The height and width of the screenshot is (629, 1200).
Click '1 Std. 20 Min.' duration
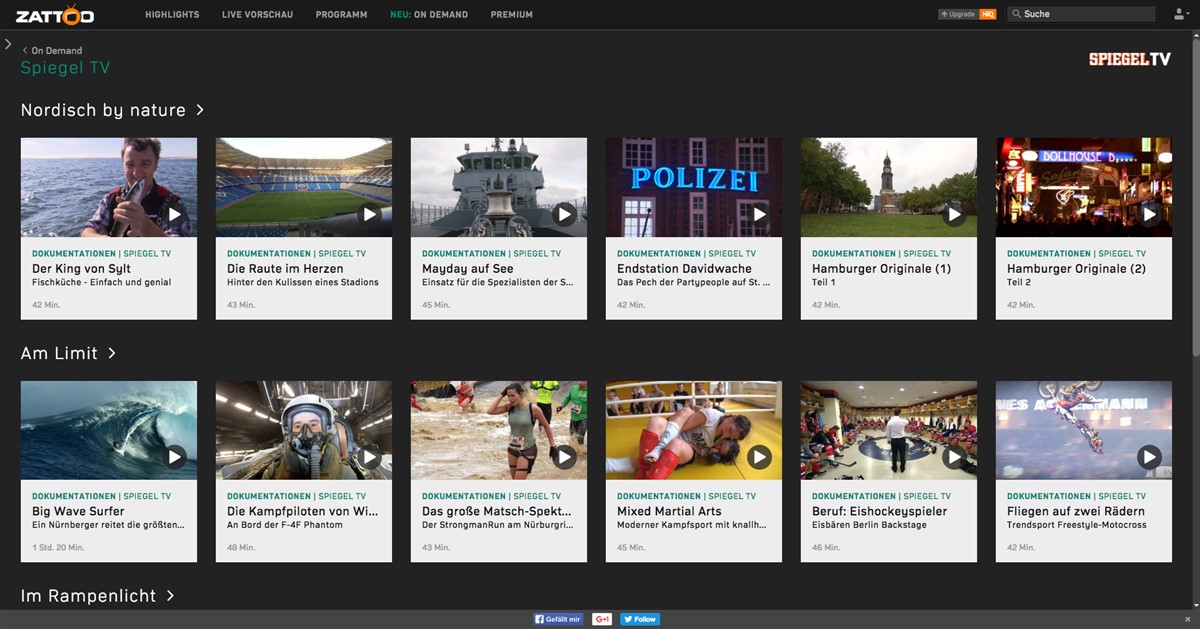coord(58,547)
